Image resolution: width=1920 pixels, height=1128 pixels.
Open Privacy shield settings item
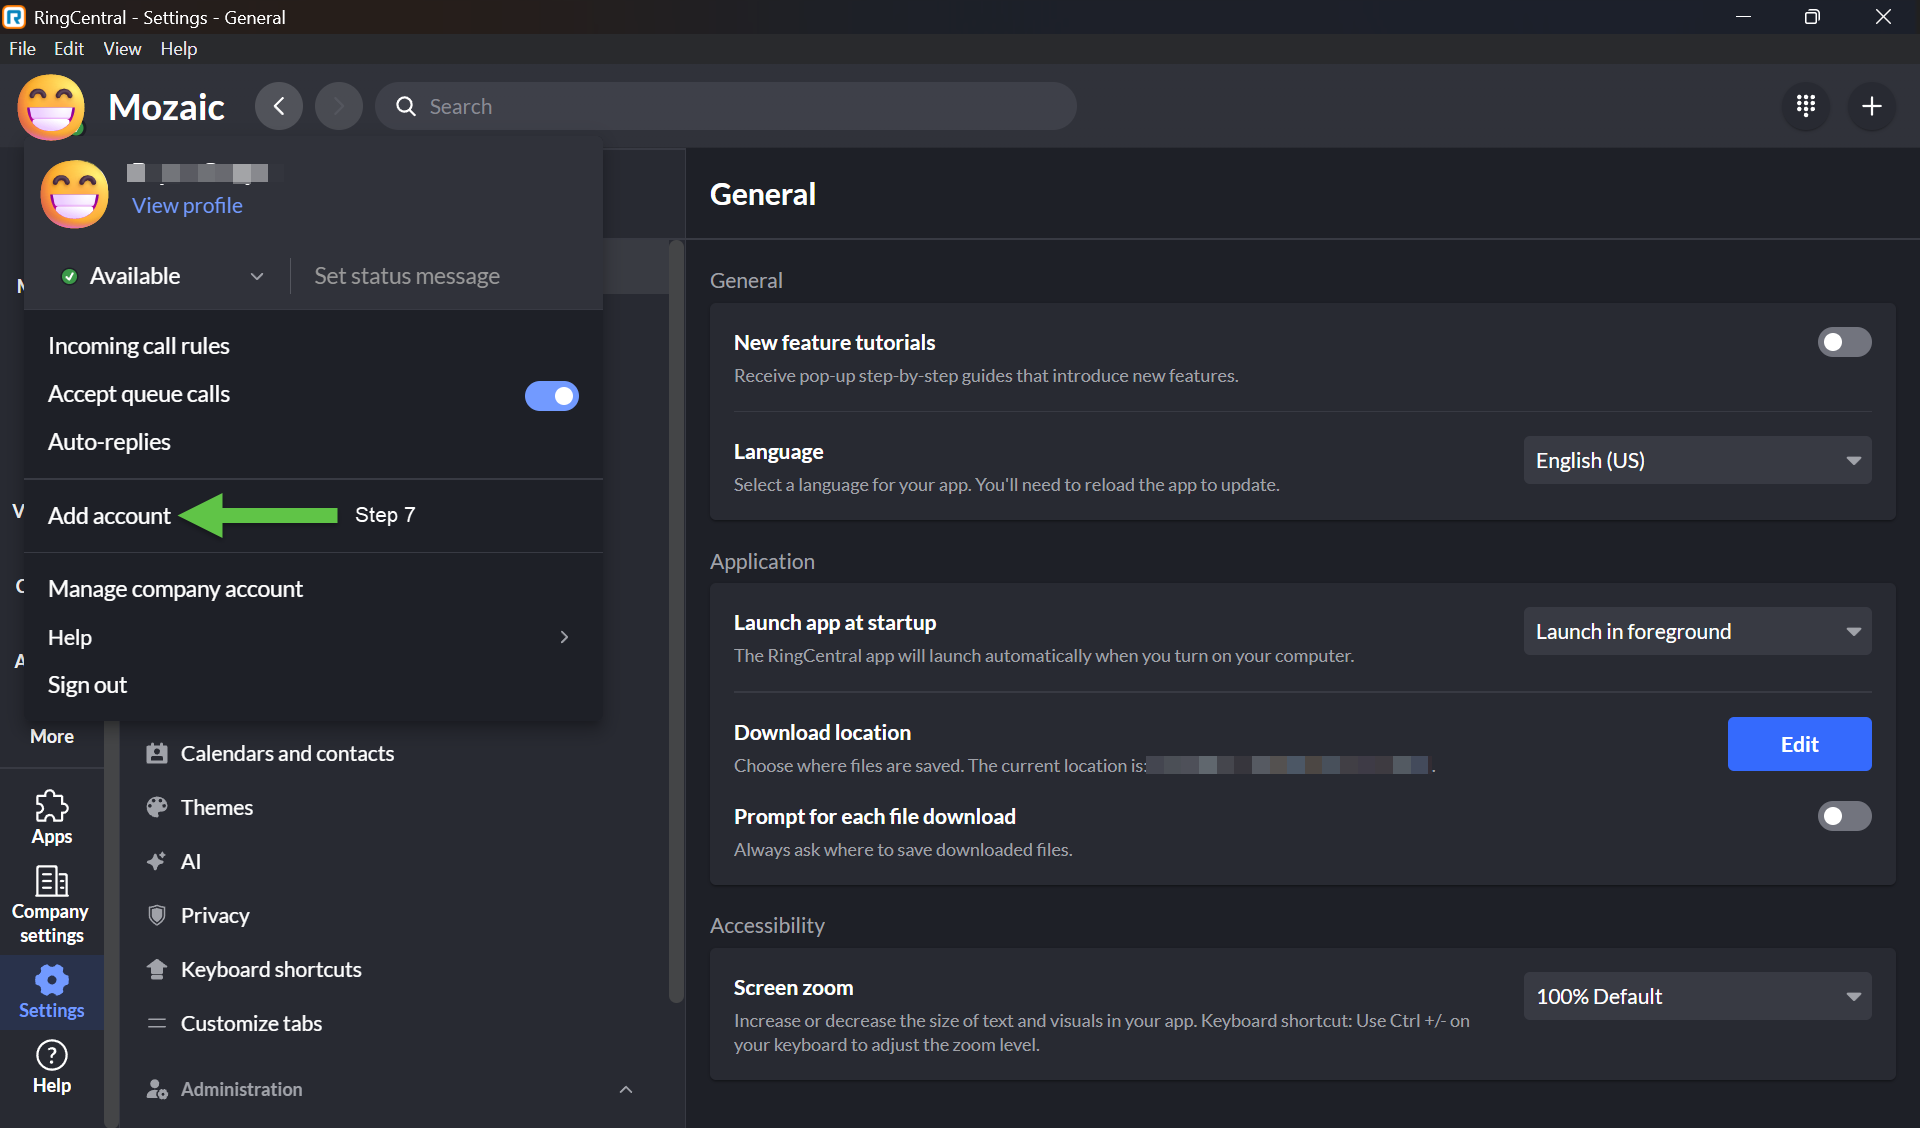coord(214,915)
